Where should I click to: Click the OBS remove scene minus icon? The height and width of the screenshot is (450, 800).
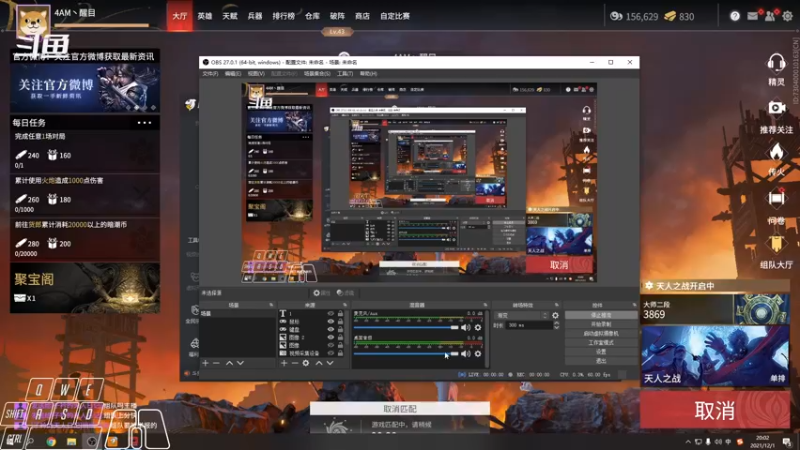216,363
